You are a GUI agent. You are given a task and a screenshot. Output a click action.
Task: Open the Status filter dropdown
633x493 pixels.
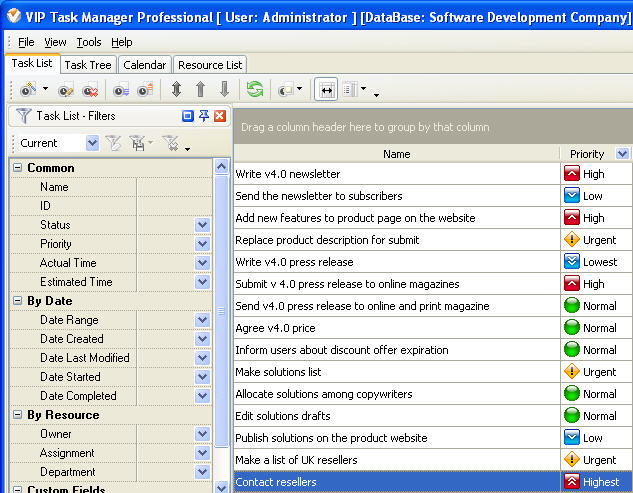tap(202, 225)
